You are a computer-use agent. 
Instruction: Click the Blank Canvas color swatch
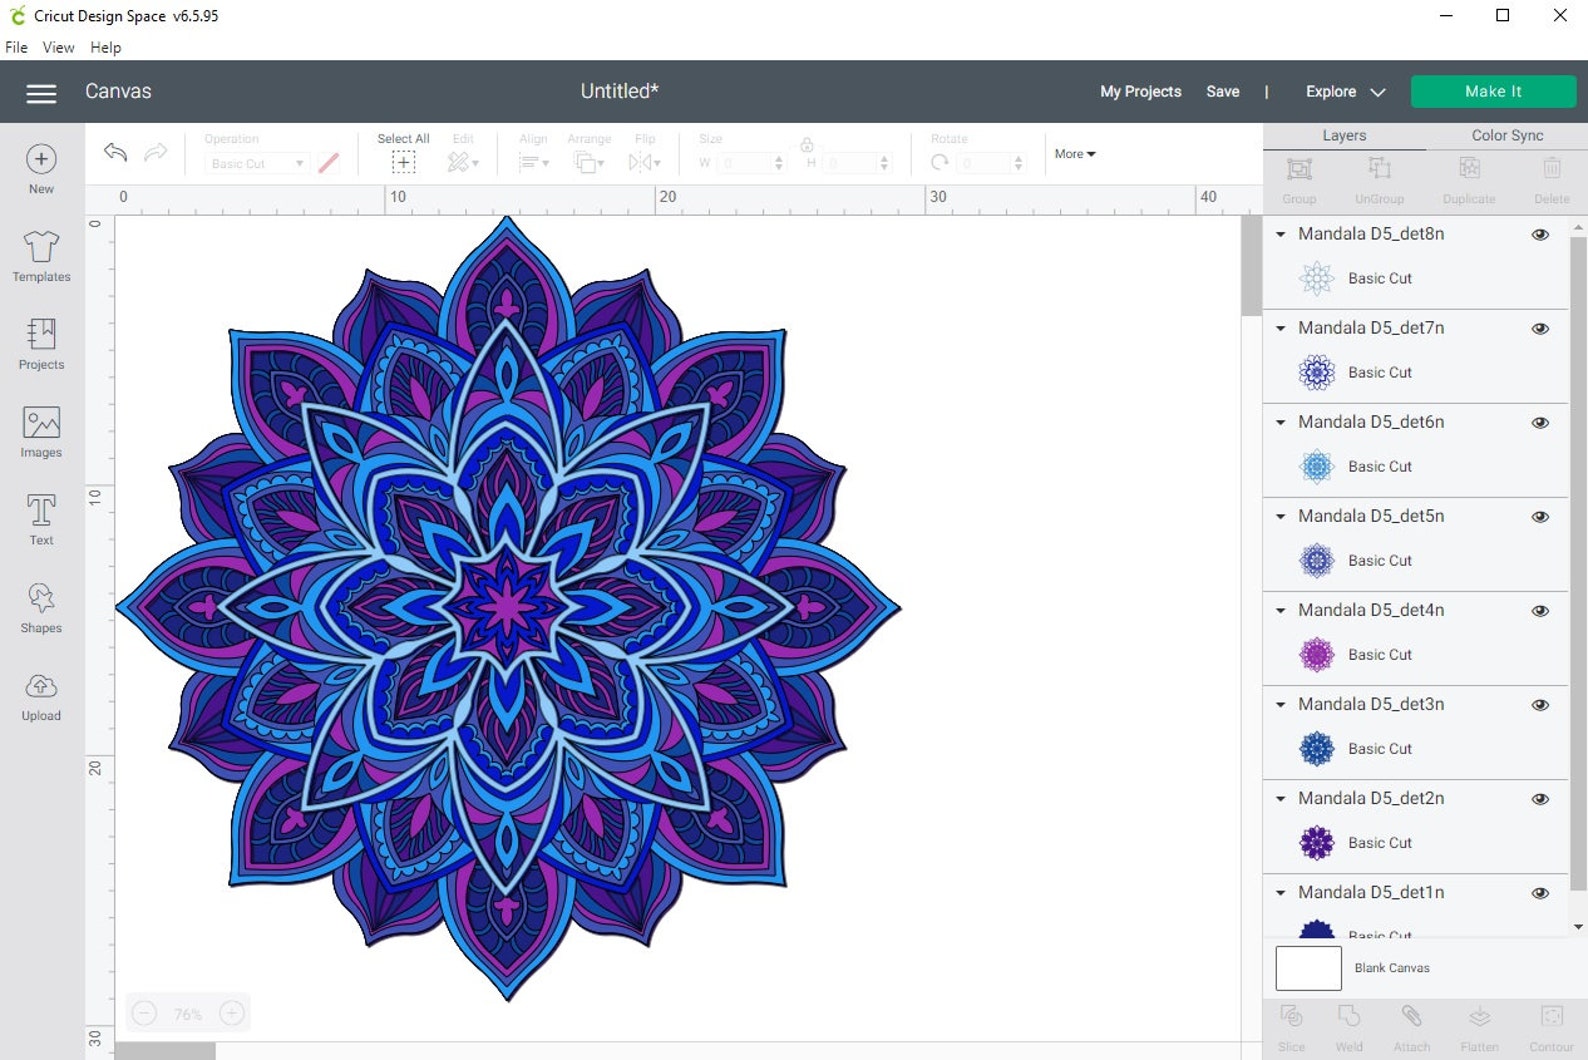click(1308, 968)
